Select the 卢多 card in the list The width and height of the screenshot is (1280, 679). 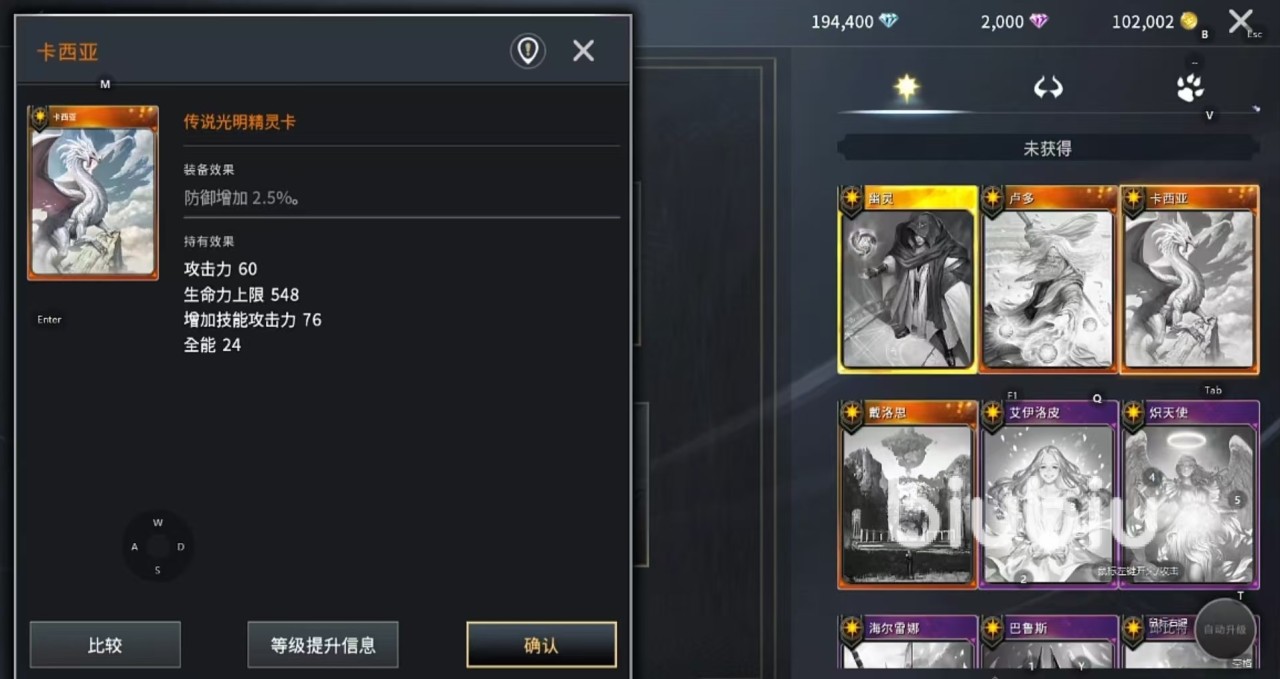pos(1048,279)
